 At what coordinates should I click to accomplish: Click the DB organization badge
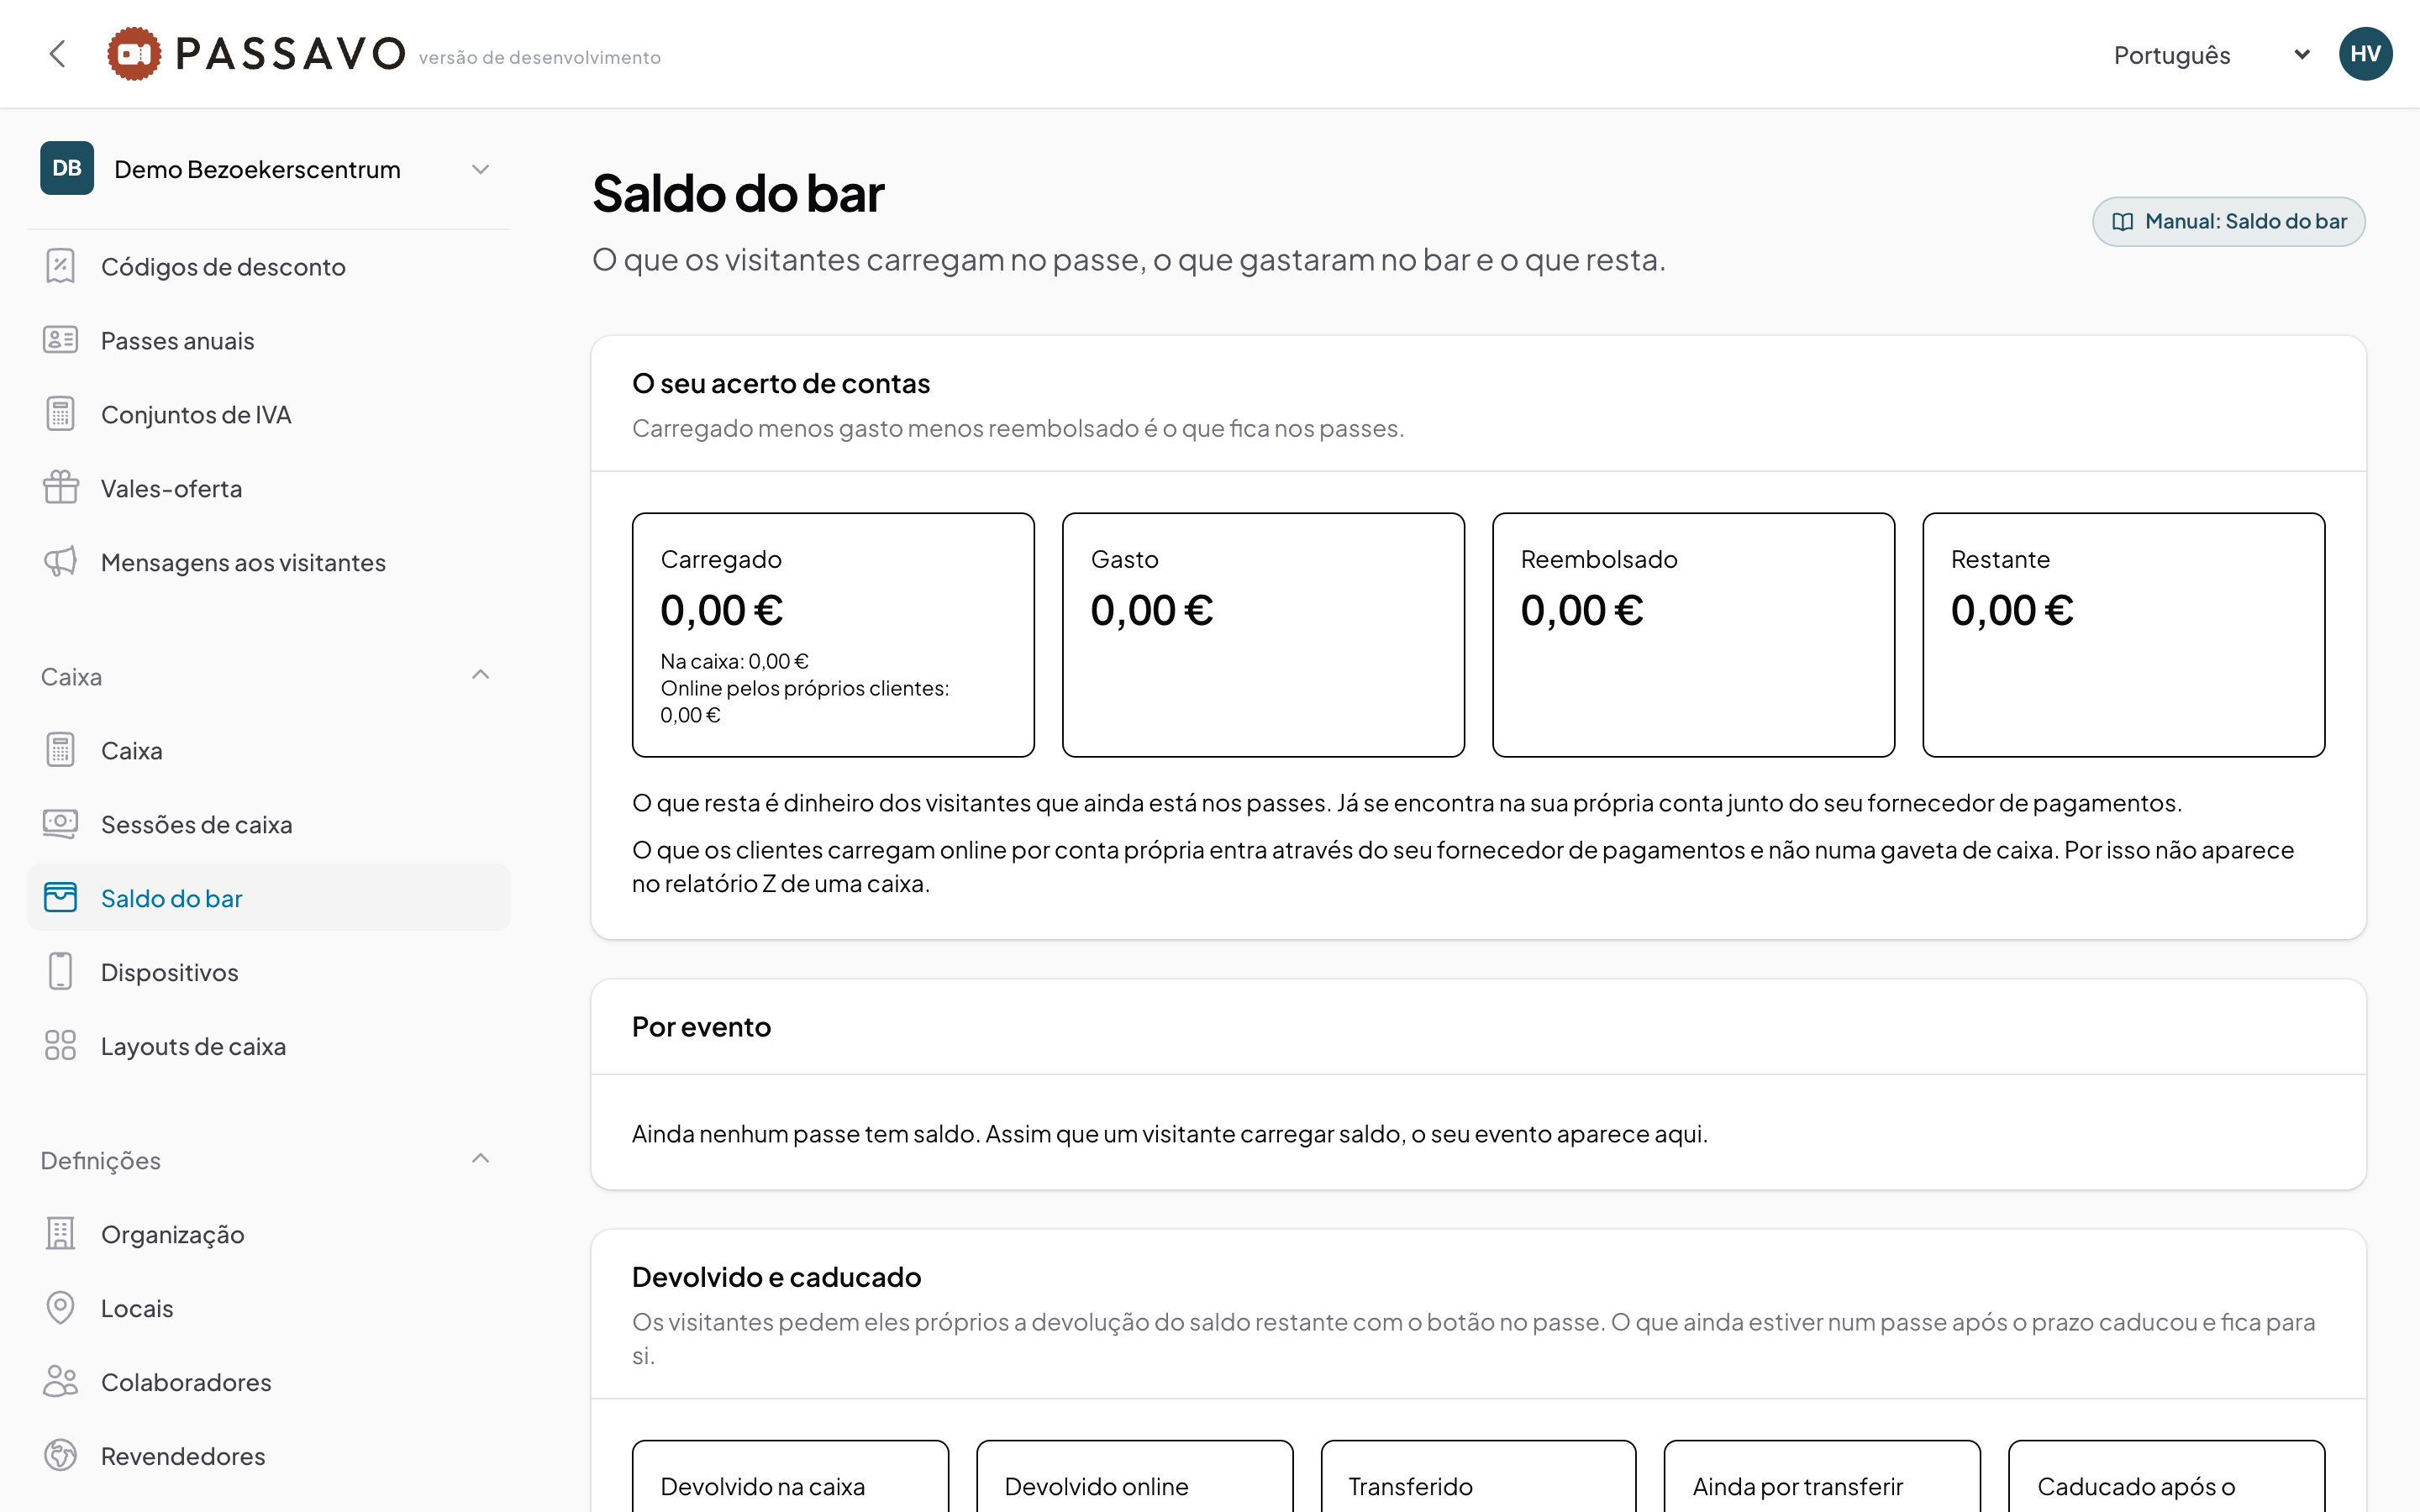coord(67,168)
